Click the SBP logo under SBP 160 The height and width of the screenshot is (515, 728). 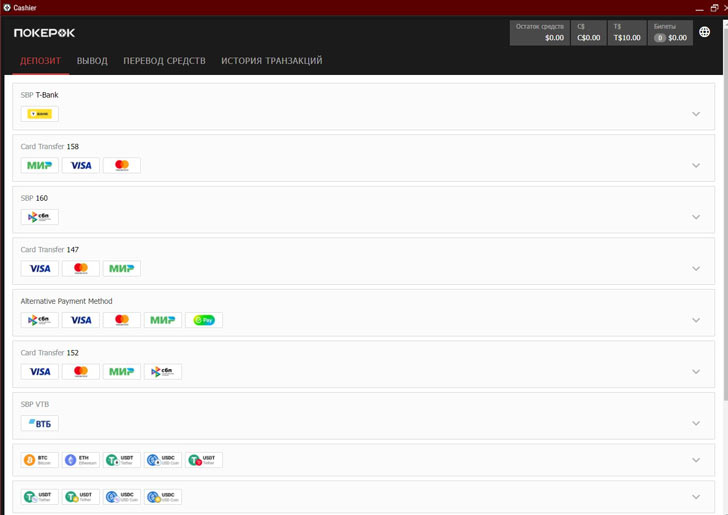pyautogui.click(x=40, y=217)
